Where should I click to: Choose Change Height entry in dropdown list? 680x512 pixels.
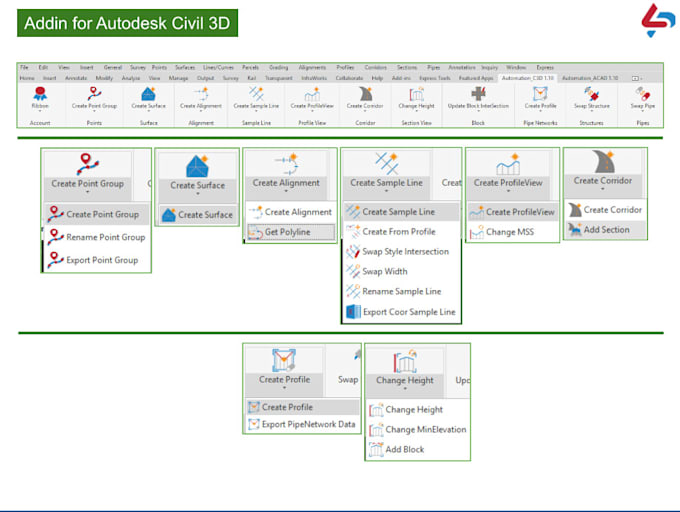[418, 409]
